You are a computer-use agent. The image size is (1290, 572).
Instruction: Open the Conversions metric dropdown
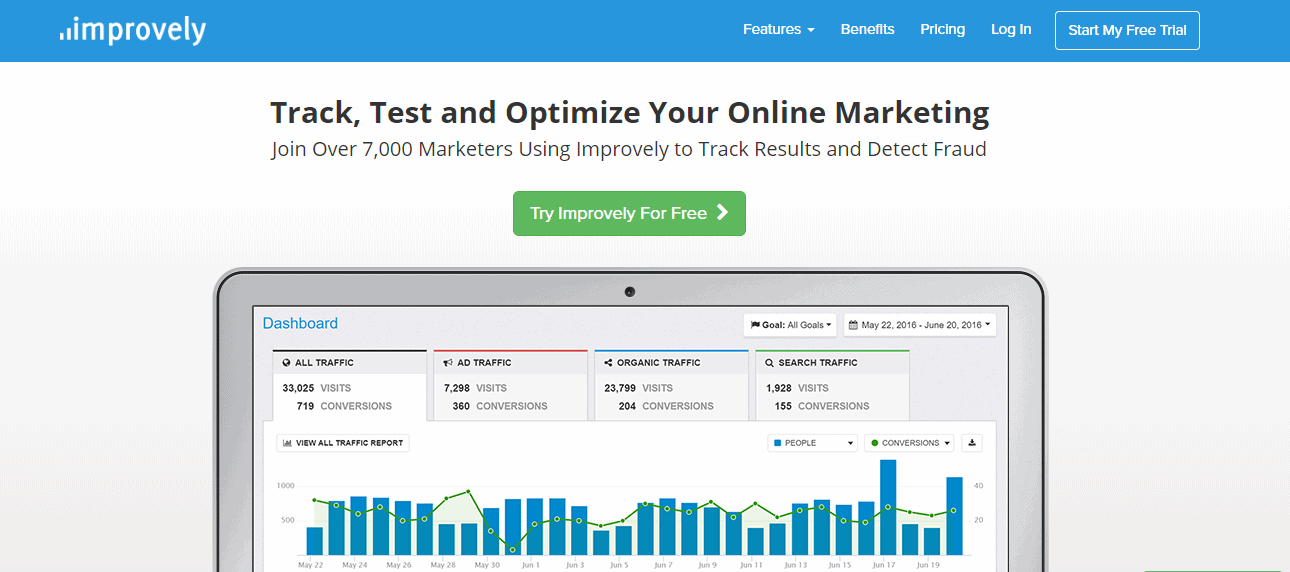click(909, 443)
